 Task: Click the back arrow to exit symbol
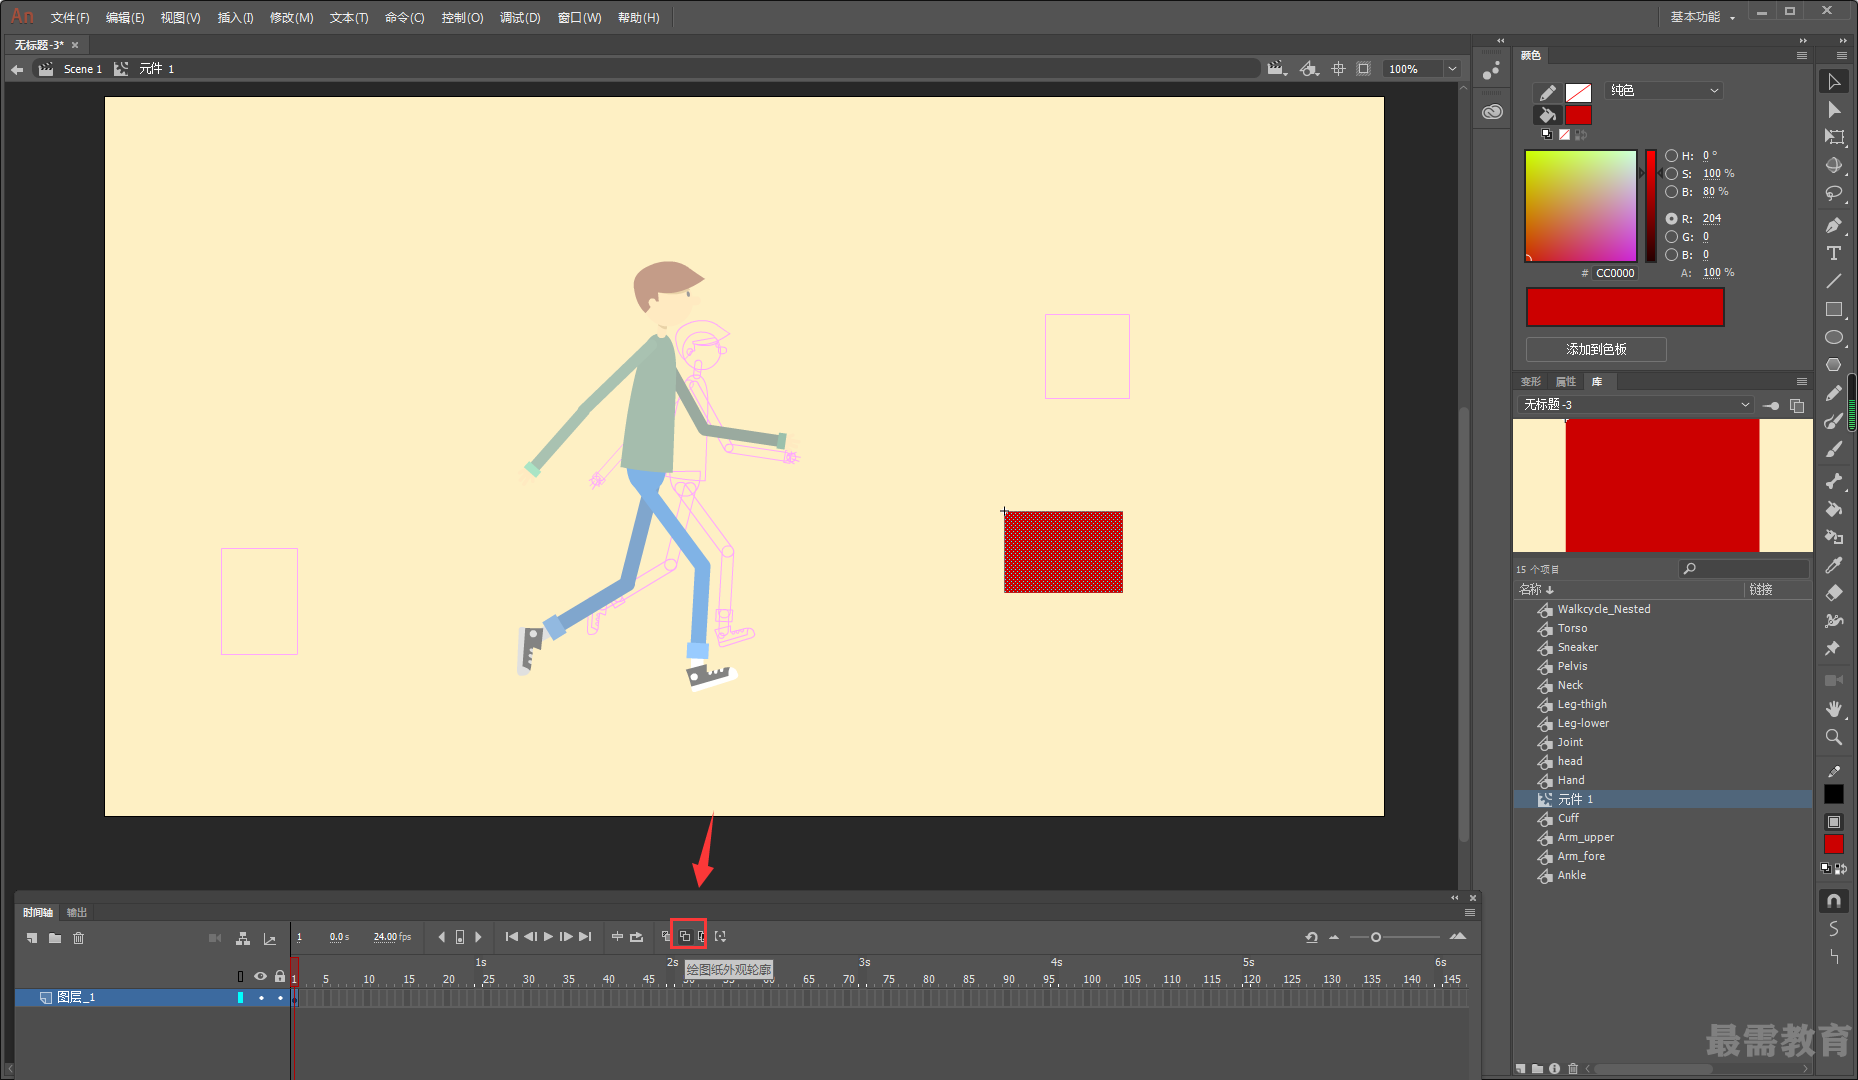[17, 69]
